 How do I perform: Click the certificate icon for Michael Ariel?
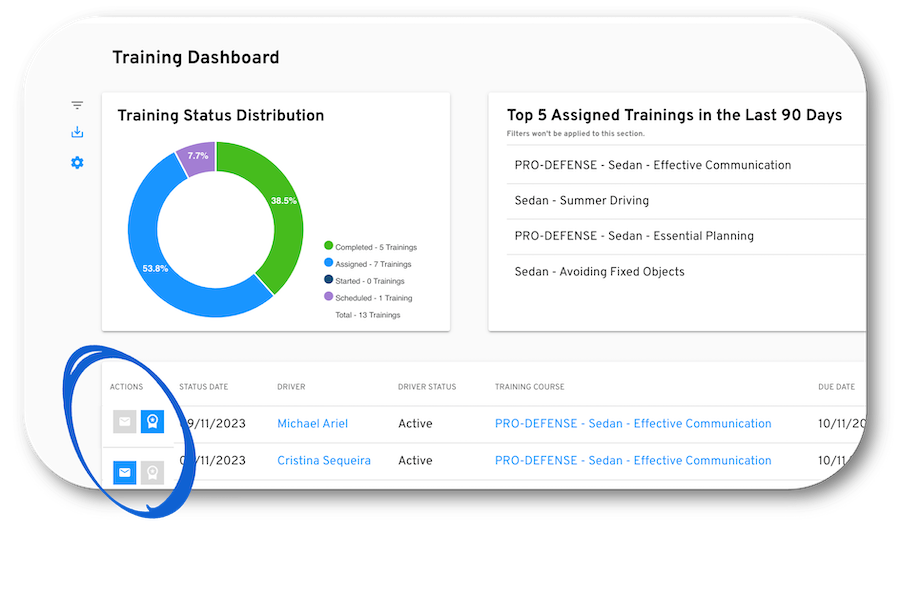coord(152,422)
